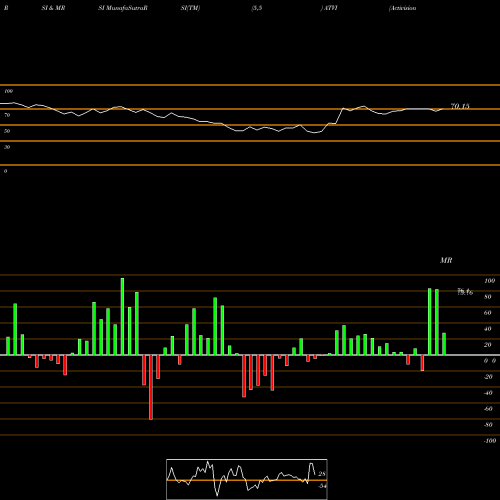Click the tallest green bar in the MR histogram

tap(122, 316)
